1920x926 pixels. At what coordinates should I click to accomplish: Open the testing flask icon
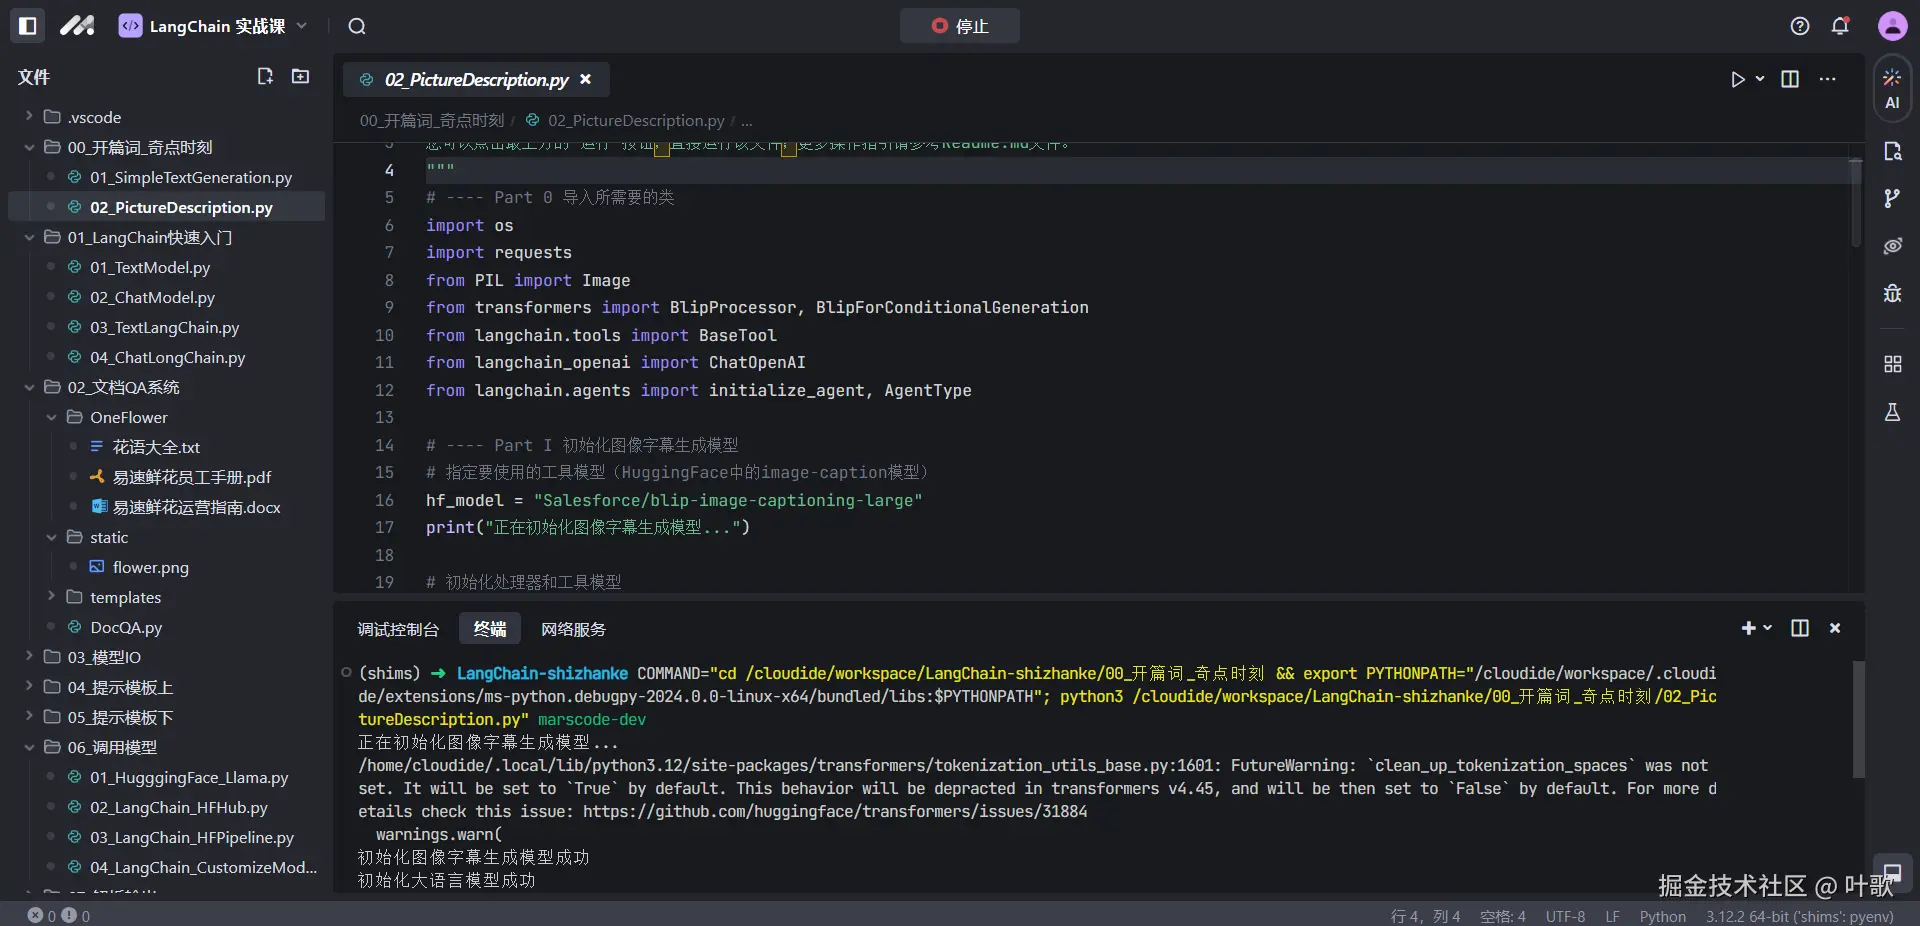1892,412
